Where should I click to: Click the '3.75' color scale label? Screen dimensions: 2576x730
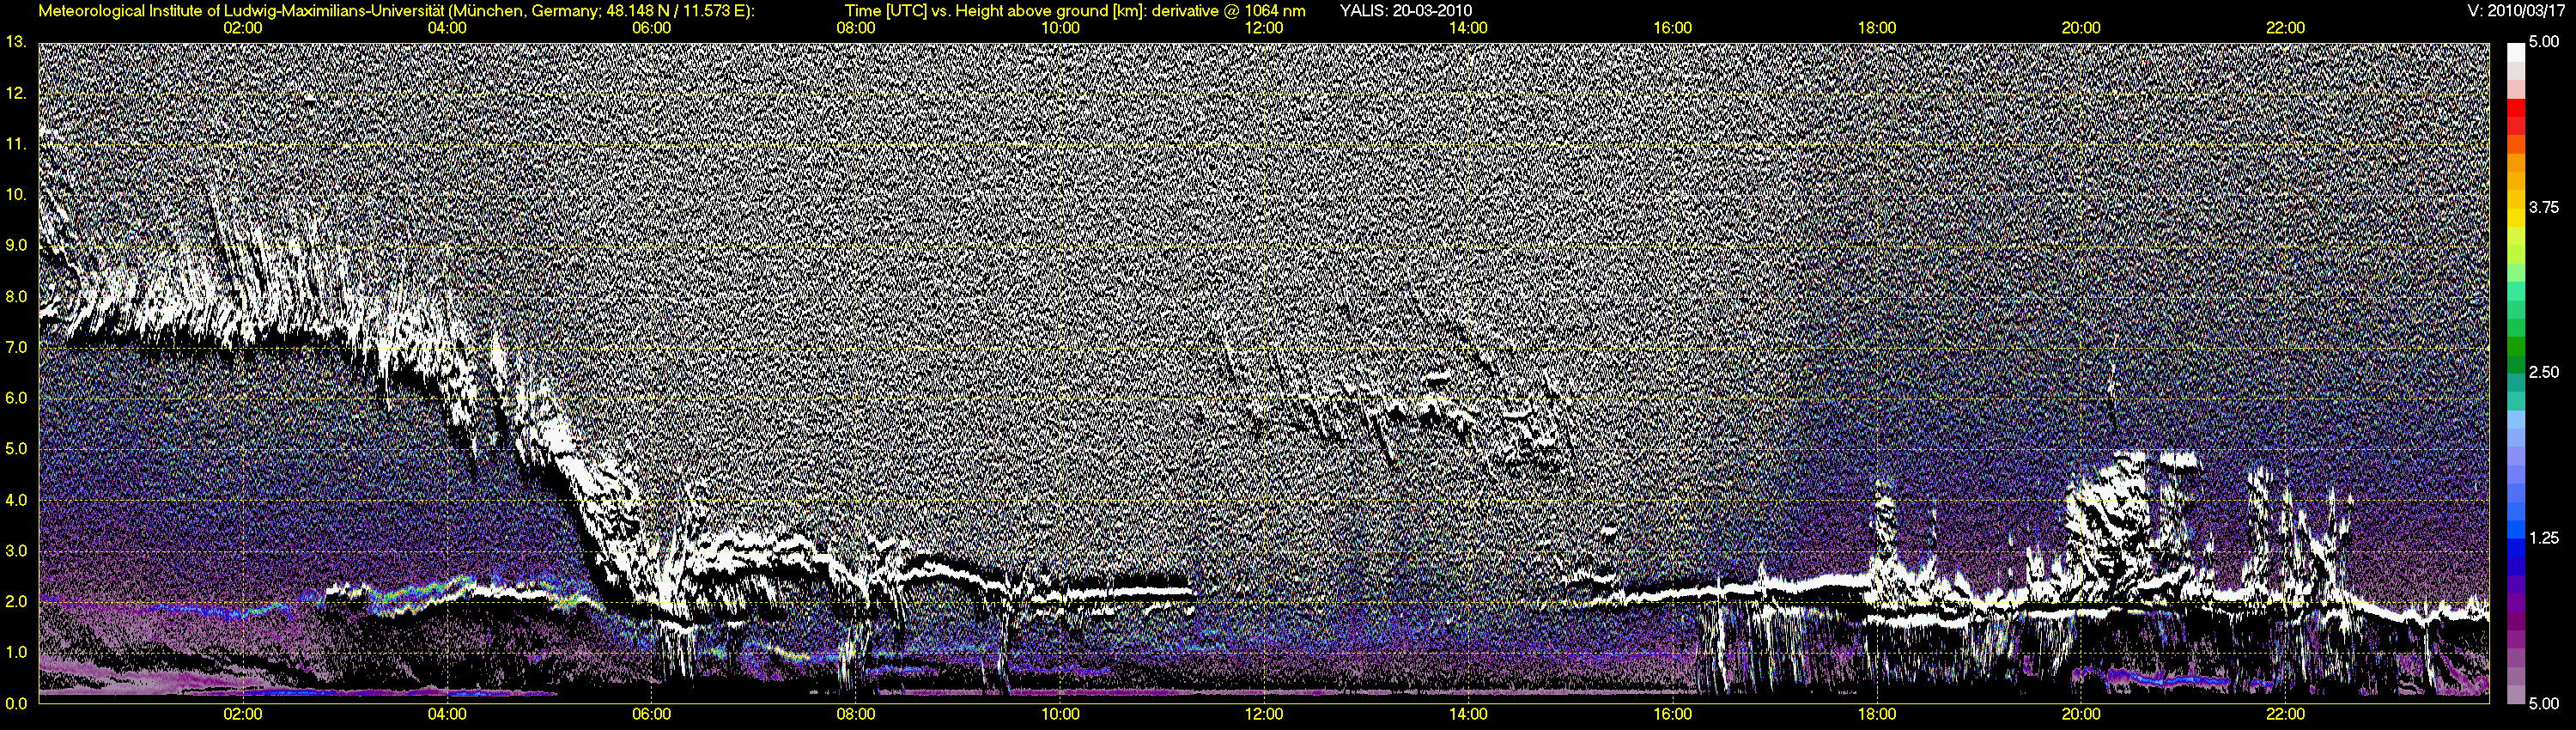coord(2544,207)
